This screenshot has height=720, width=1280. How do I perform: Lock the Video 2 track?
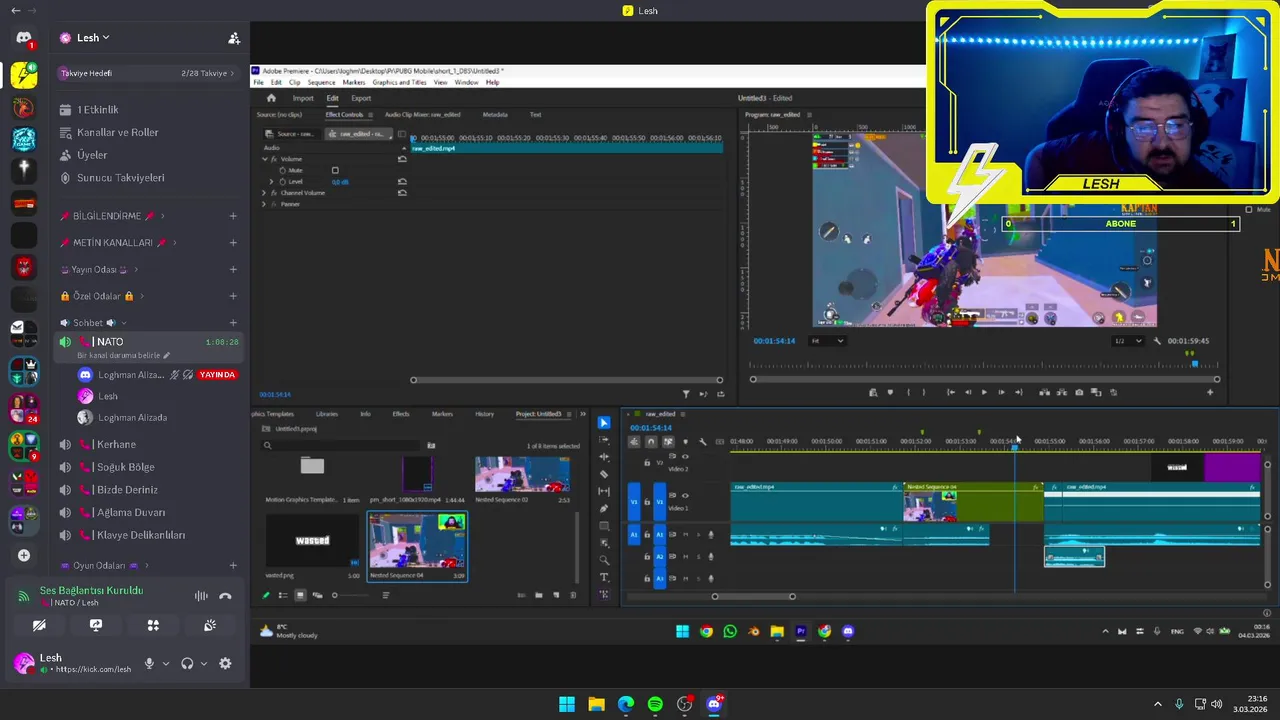tap(647, 463)
